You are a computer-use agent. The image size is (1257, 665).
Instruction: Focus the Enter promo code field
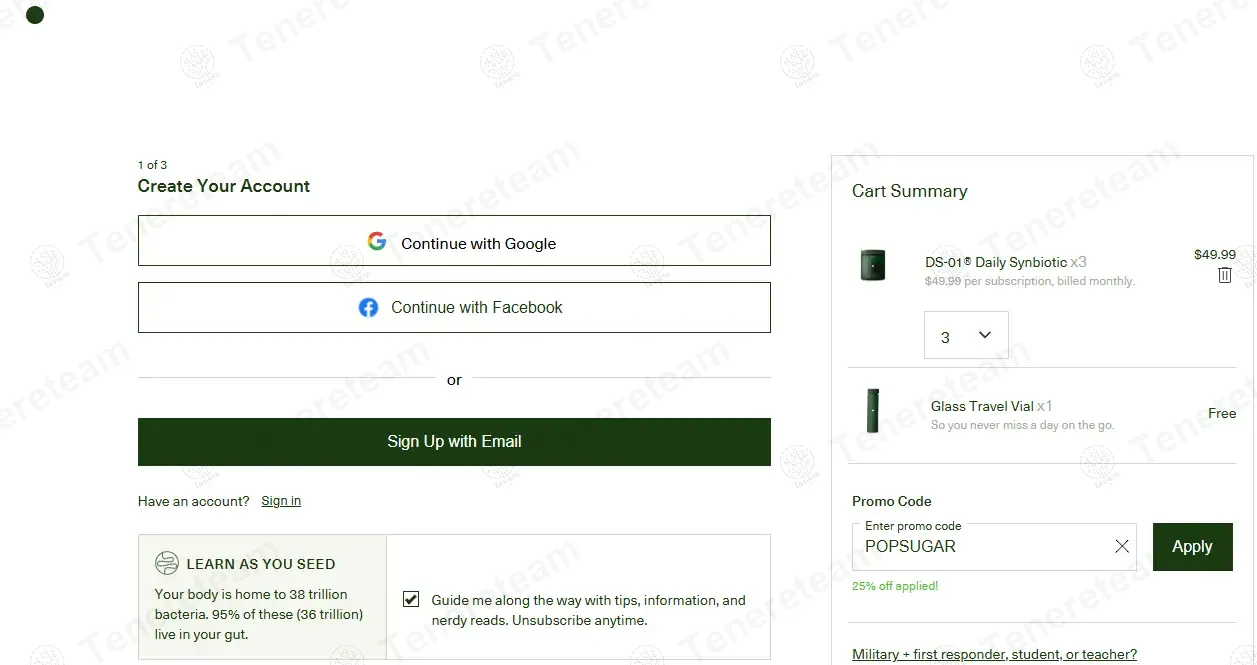(x=980, y=547)
